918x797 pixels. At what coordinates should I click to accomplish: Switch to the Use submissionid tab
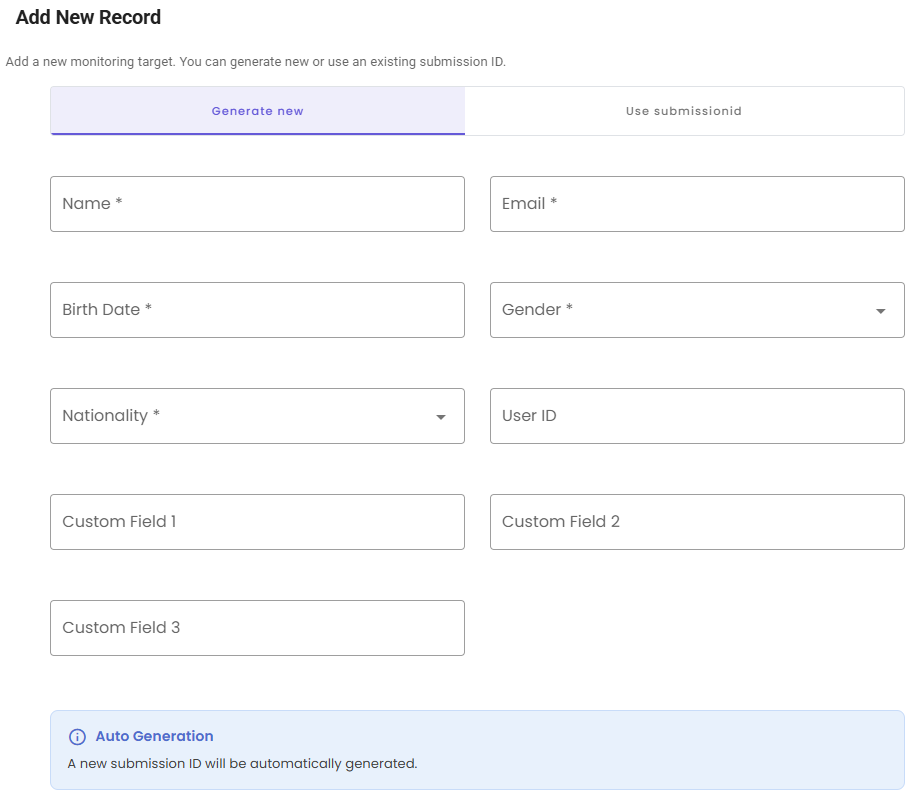click(684, 110)
